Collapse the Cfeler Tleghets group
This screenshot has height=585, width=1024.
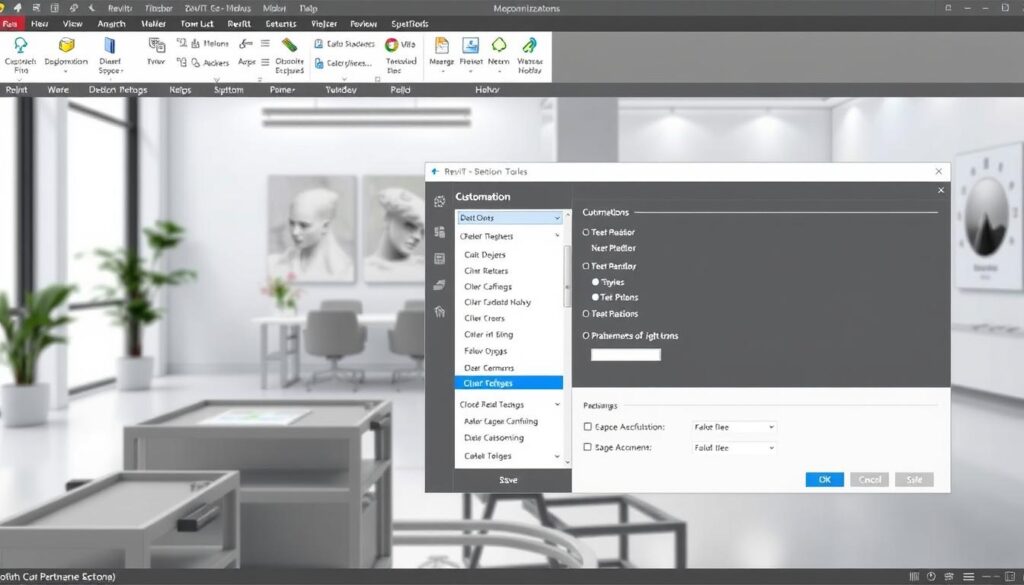tap(557, 236)
